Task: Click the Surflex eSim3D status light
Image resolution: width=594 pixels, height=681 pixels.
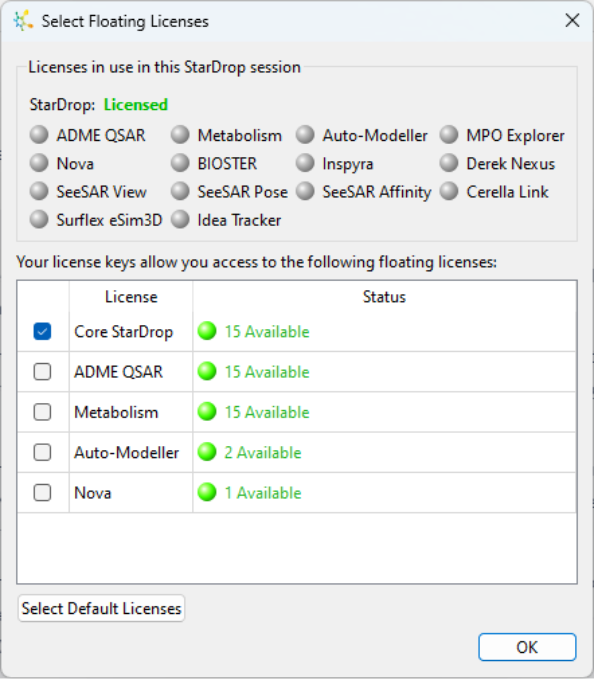Action: (39, 220)
